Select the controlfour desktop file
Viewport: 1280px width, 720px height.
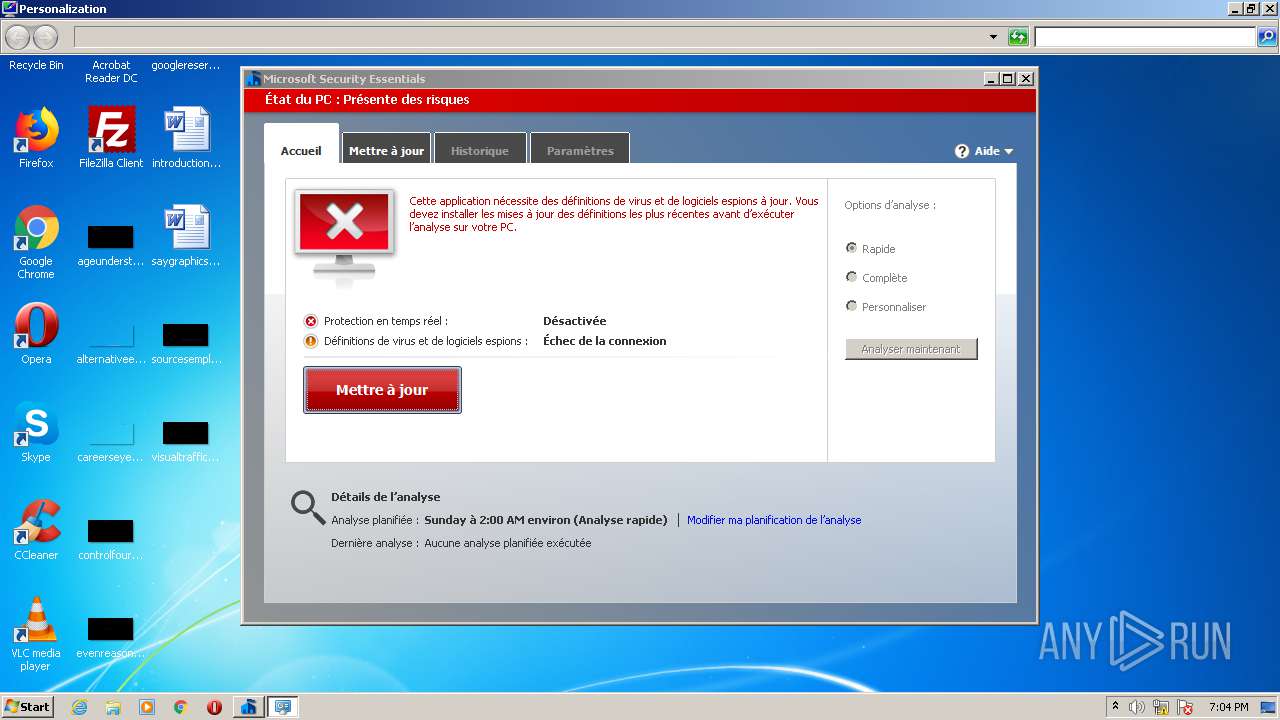(111, 539)
